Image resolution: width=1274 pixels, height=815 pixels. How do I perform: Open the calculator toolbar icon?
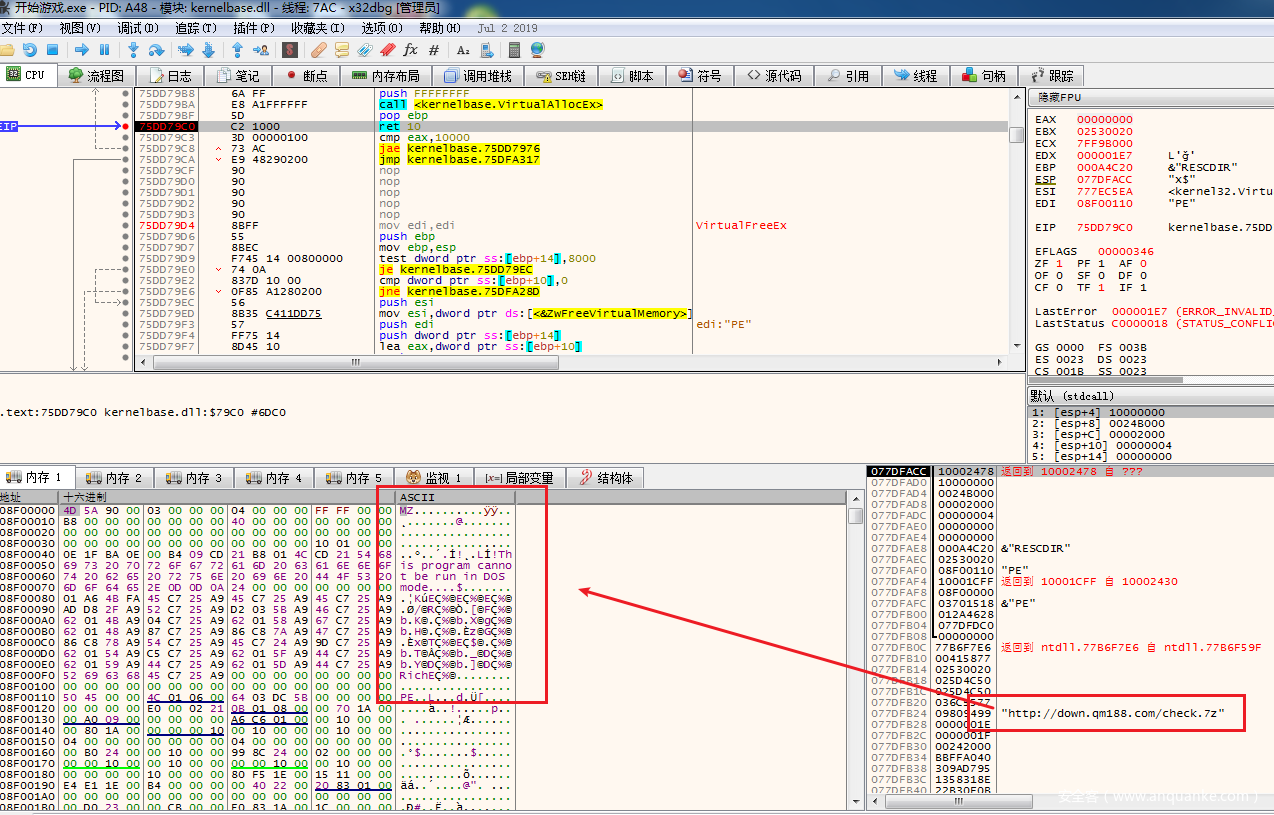pyautogui.click(x=514, y=50)
